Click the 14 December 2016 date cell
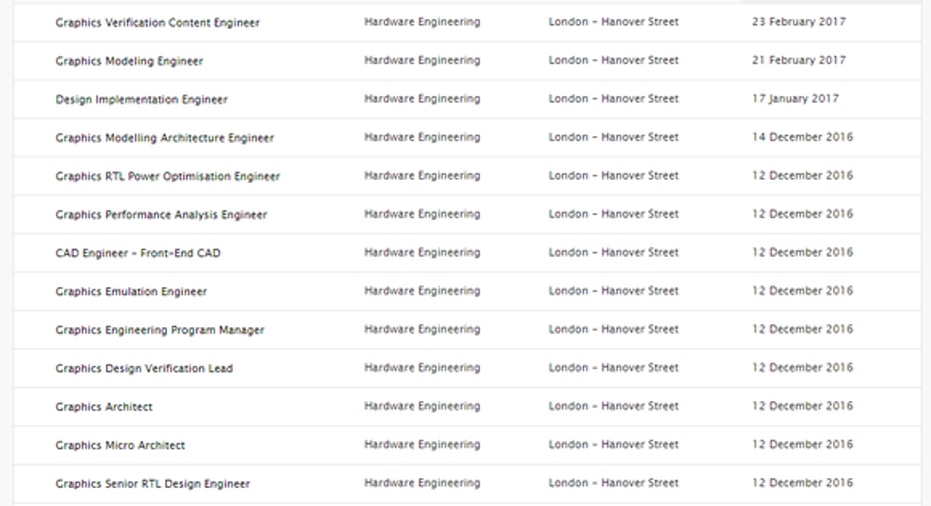 click(x=802, y=137)
